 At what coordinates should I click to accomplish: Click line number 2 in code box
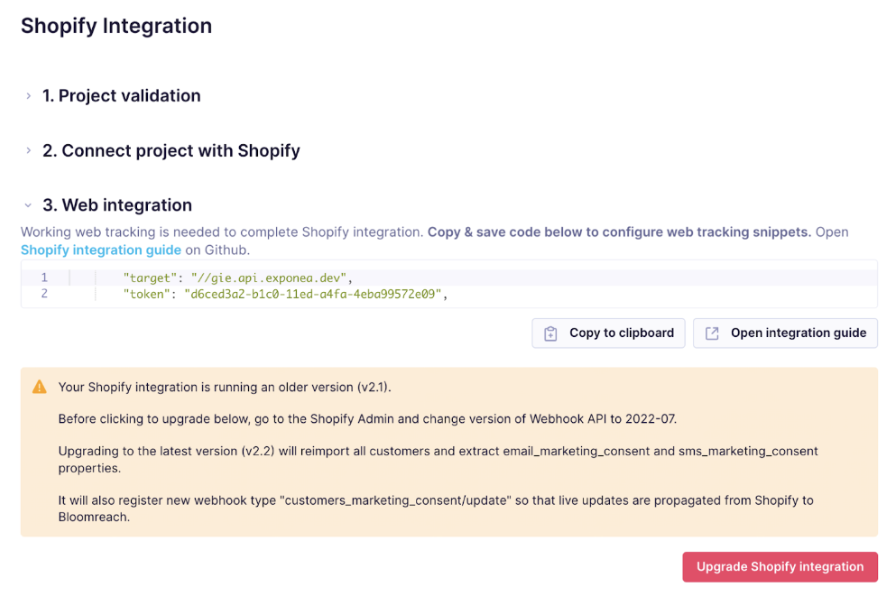coord(44,294)
